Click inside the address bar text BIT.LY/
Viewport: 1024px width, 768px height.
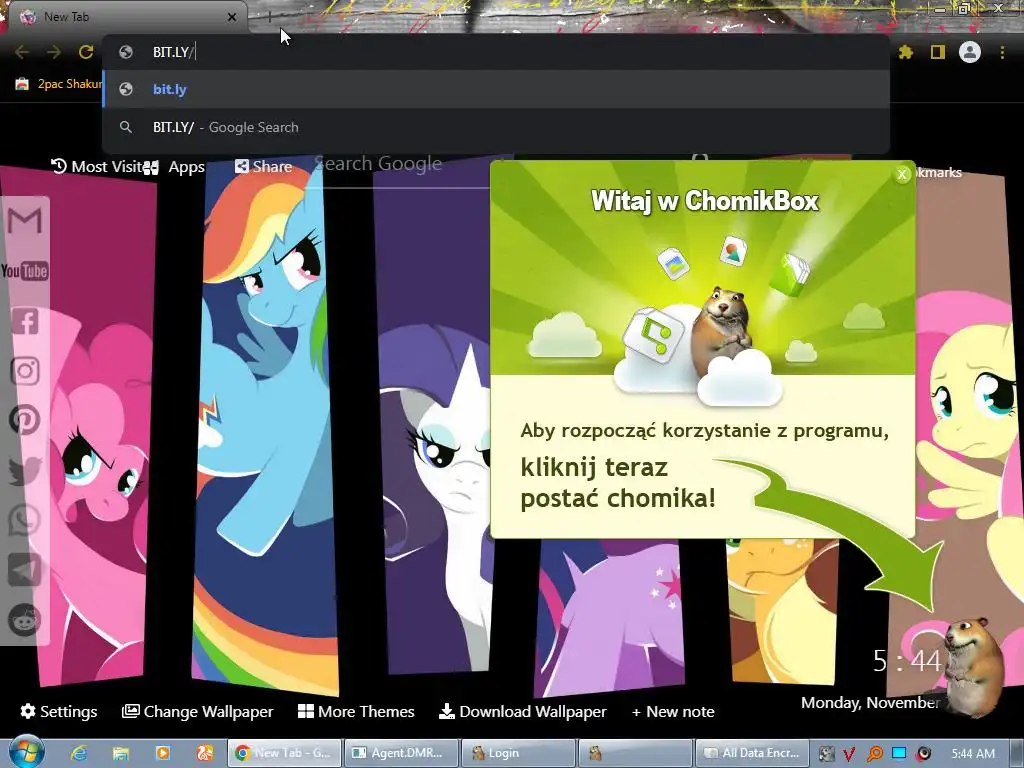172,52
